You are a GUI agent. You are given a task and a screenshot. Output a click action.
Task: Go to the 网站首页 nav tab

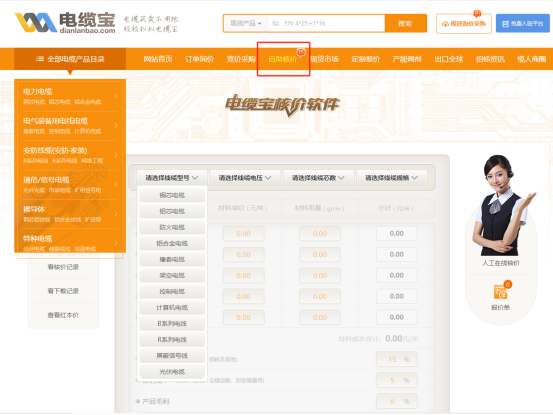coord(158,59)
